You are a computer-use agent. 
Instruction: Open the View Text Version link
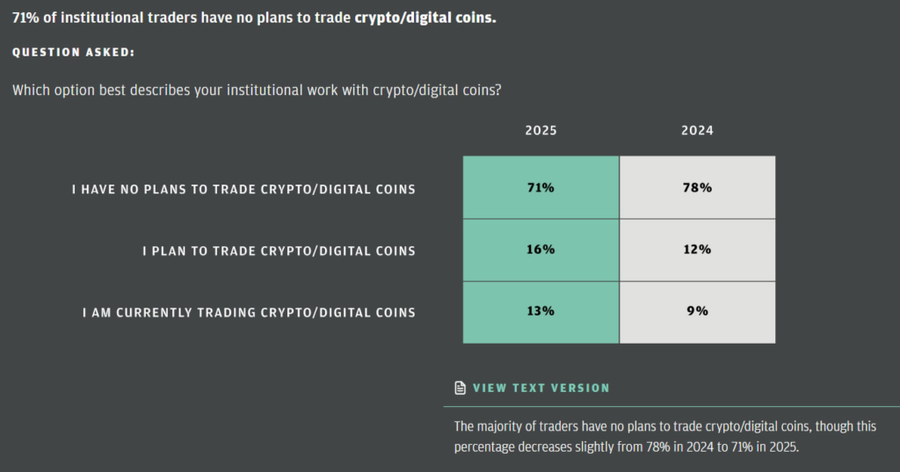point(540,388)
